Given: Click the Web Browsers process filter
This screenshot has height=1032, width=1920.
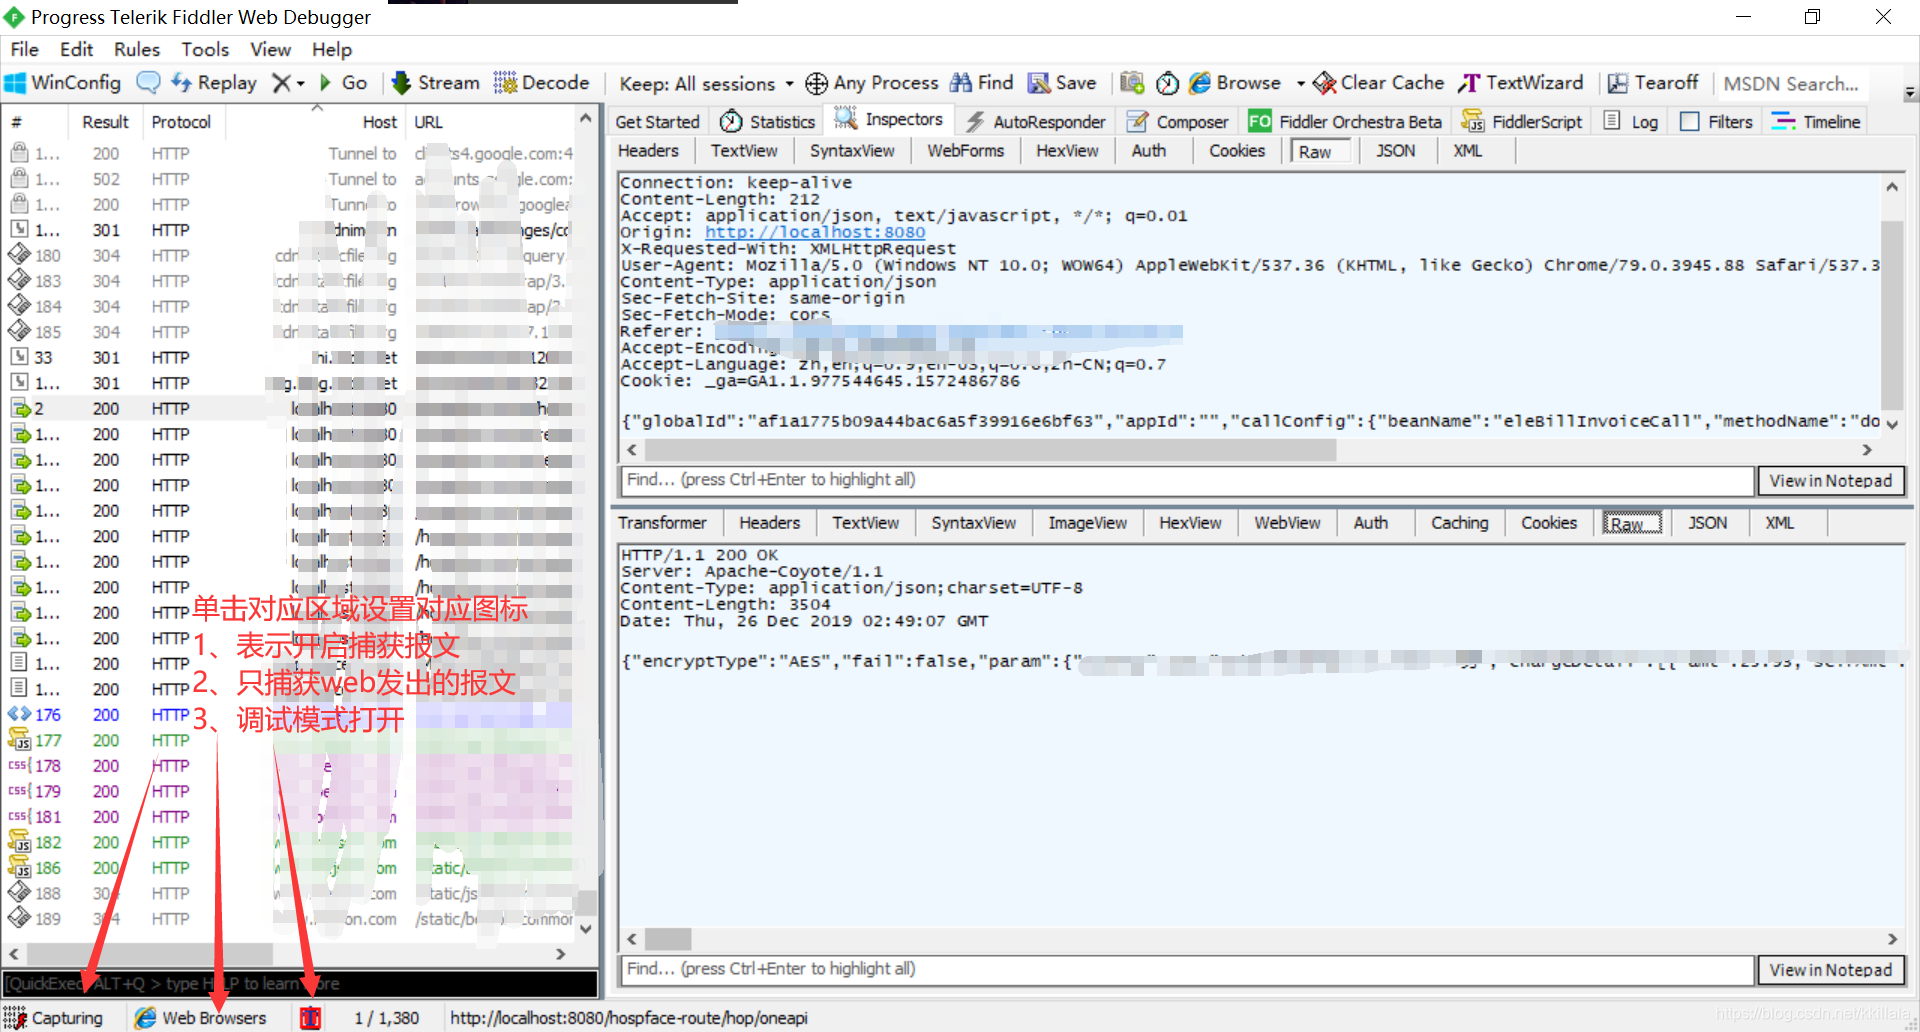Looking at the screenshot, I should [x=201, y=1017].
